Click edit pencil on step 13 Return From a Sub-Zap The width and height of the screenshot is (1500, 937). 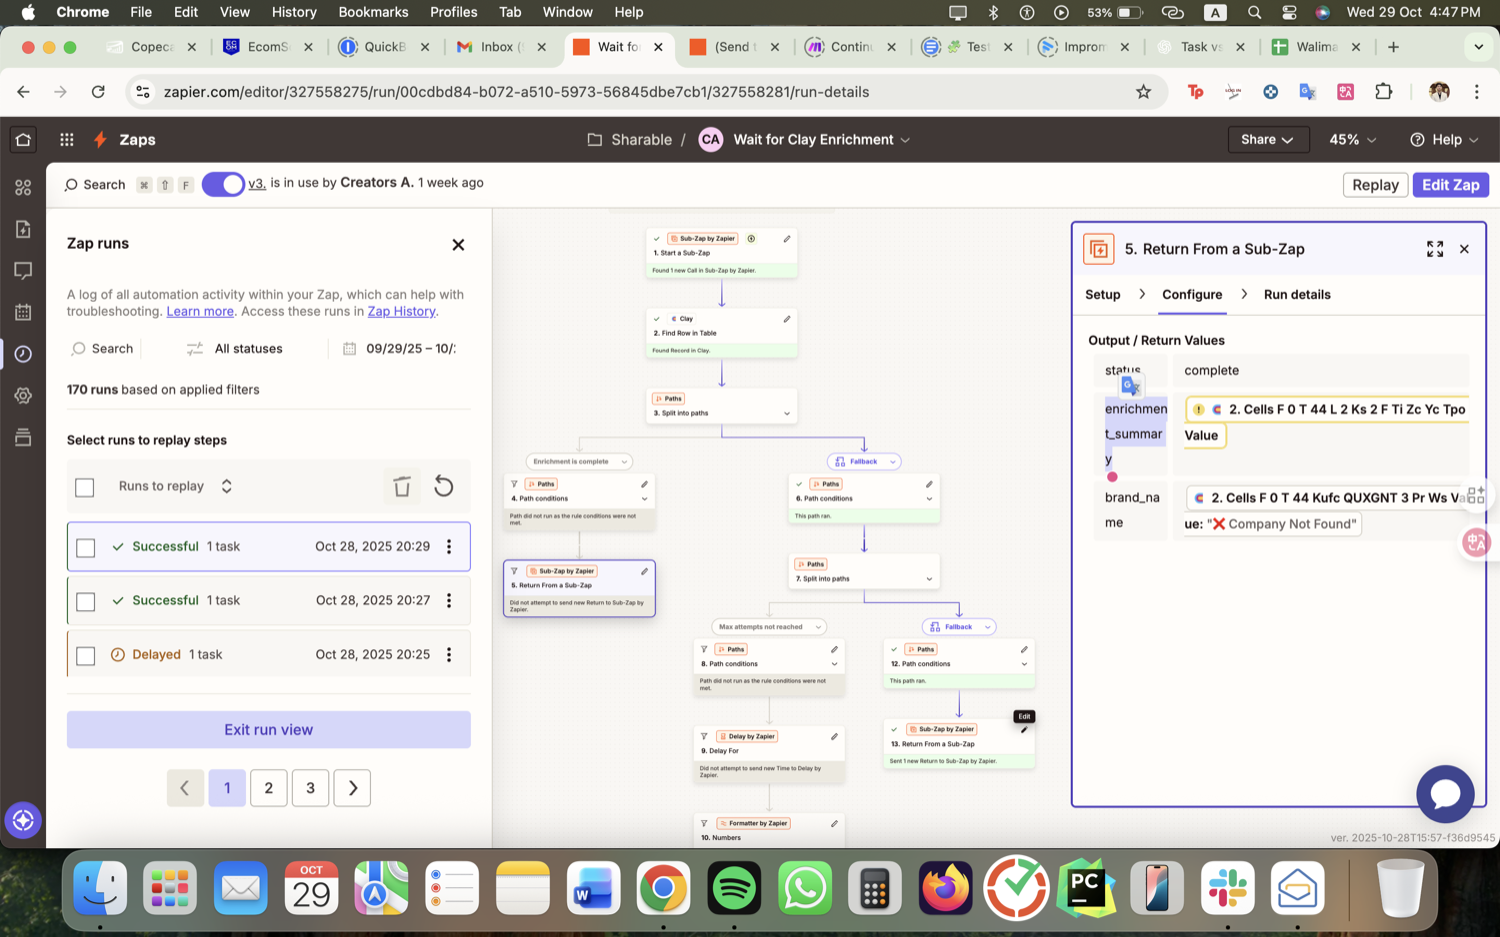tap(1024, 729)
